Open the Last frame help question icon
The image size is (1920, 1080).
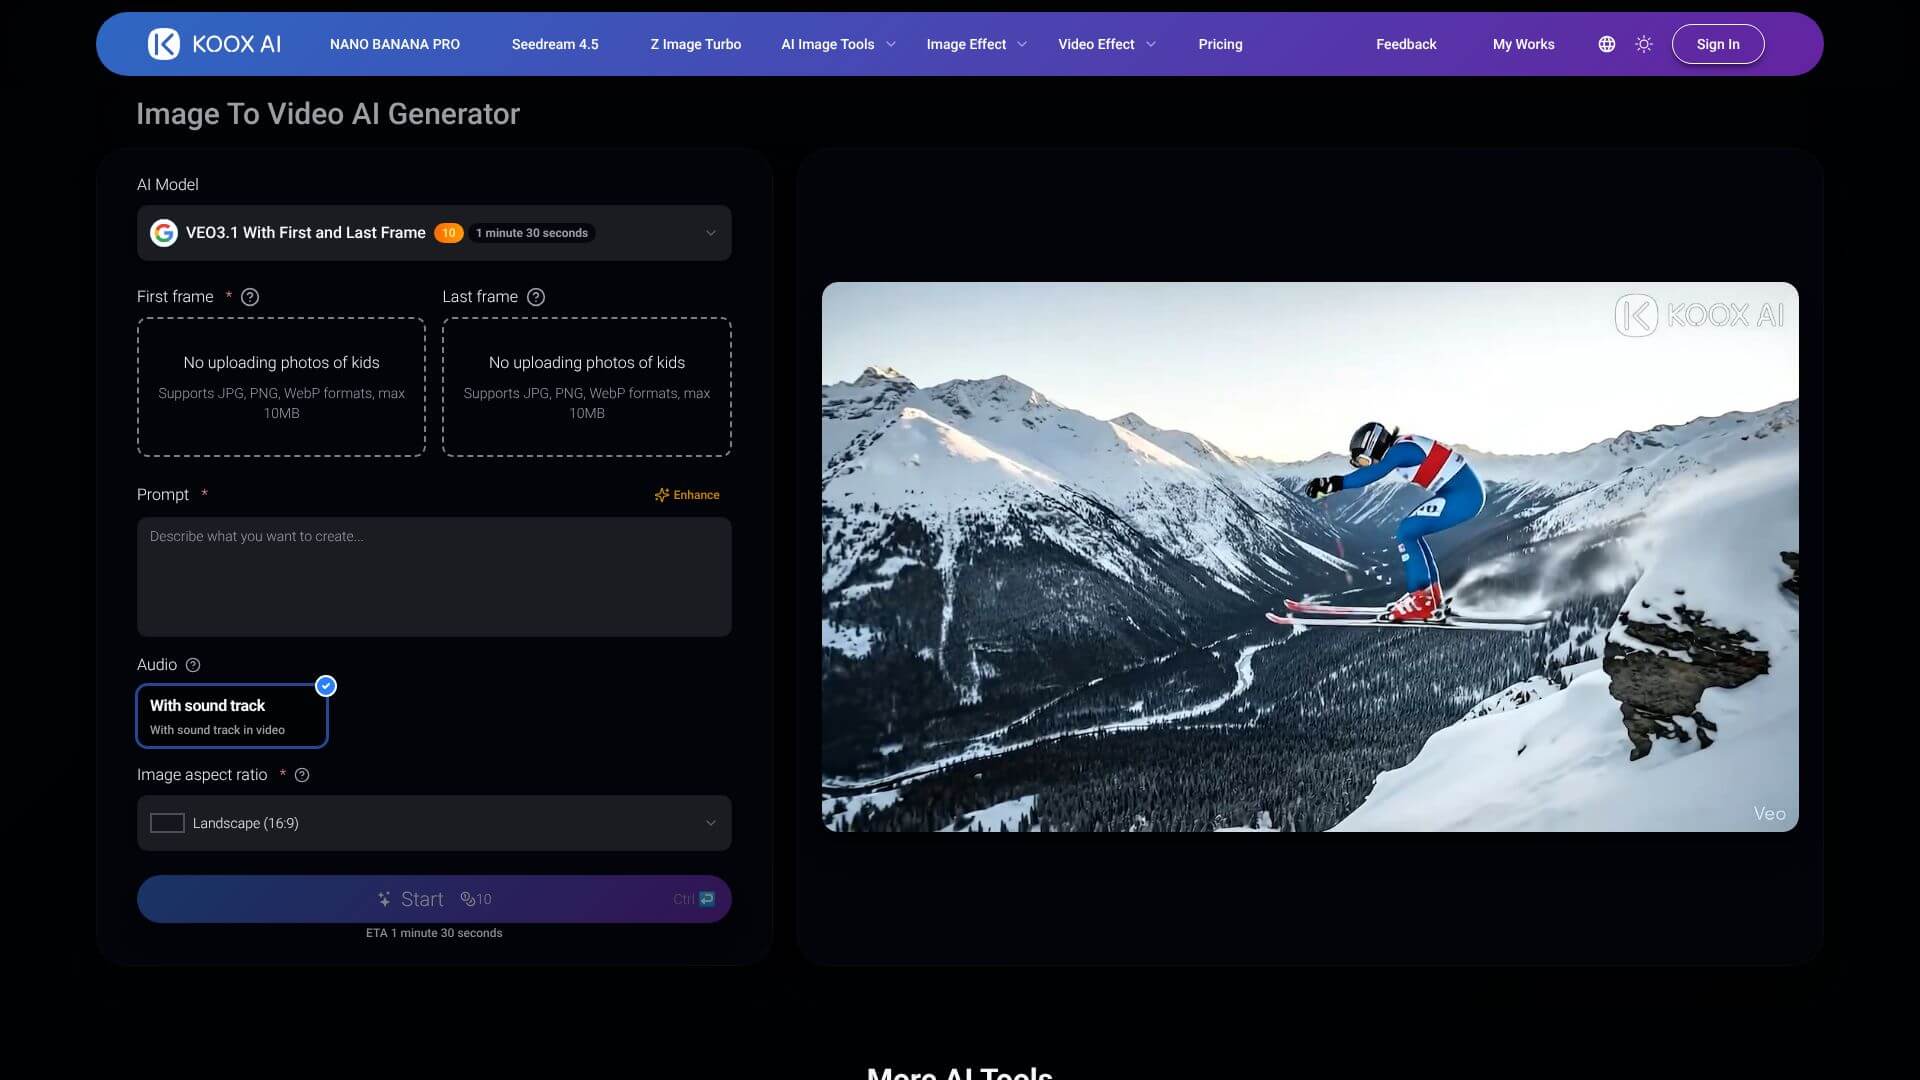pyautogui.click(x=536, y=296)
